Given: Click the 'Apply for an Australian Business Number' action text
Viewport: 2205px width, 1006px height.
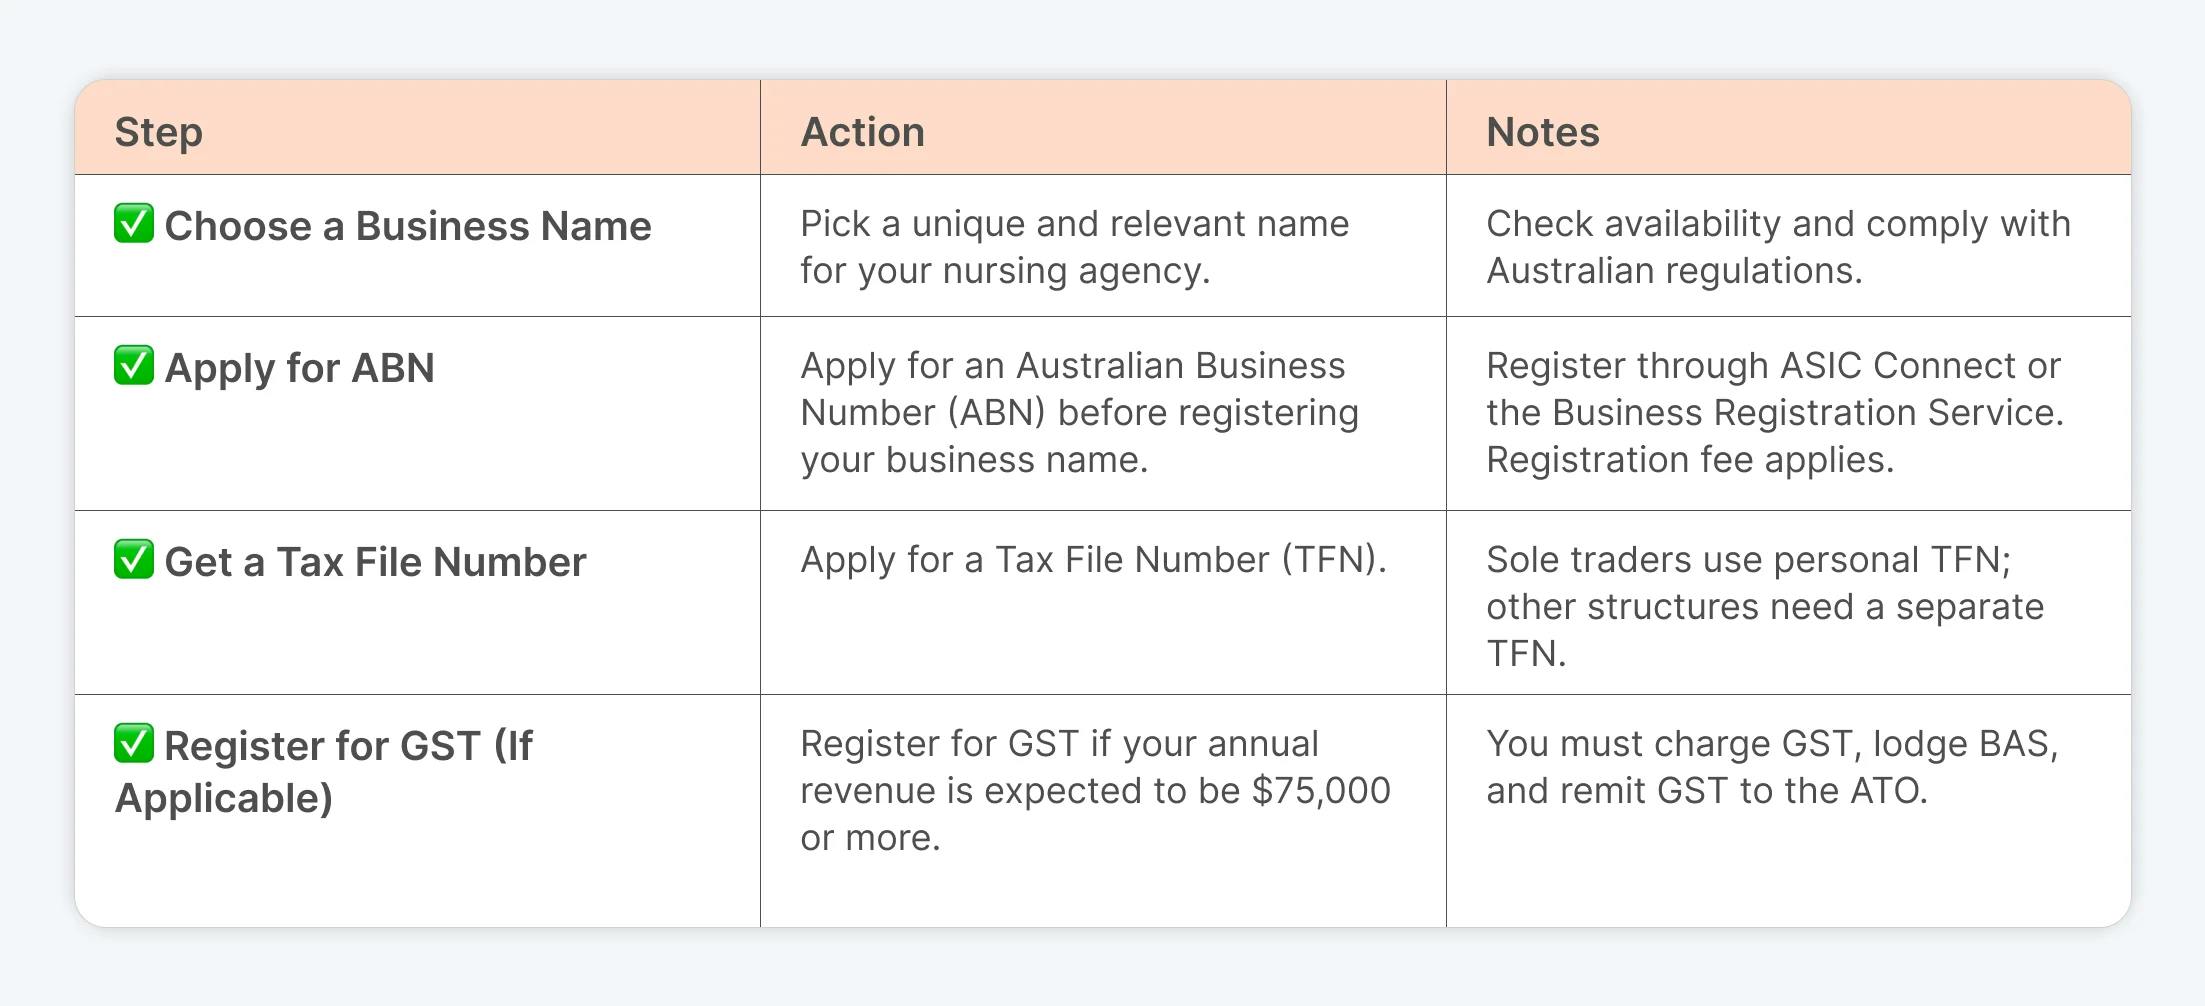Looking at the screenshot, I should point(1080,412).
